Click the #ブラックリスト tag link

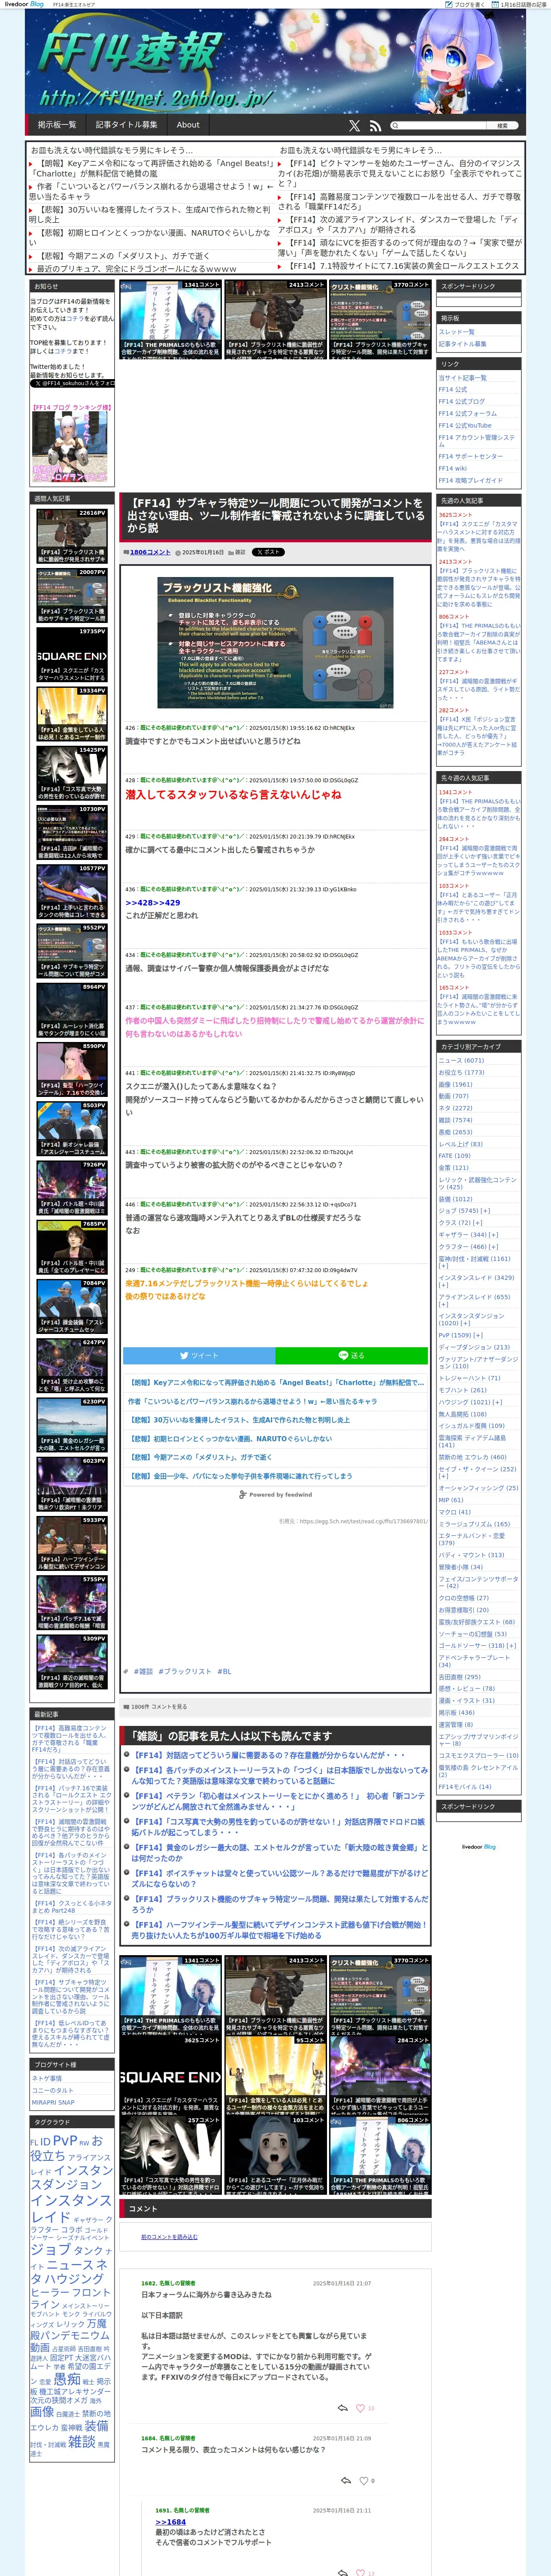coord(184,1671)
